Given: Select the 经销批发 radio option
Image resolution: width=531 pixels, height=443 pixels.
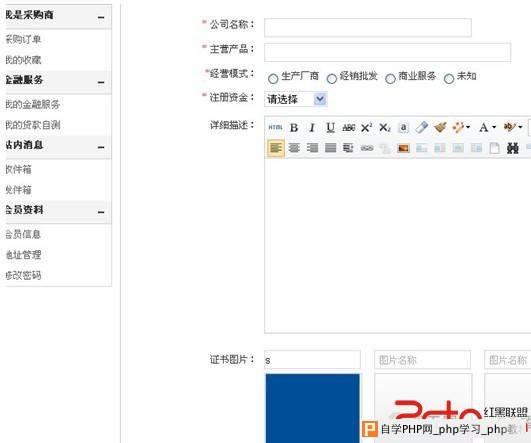Looking at the screenshot, I should [332, 79].
